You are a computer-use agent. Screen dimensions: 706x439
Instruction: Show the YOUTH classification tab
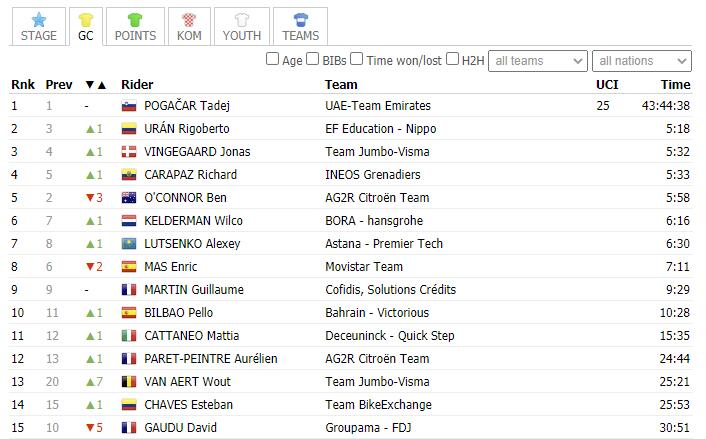point(242,27)
